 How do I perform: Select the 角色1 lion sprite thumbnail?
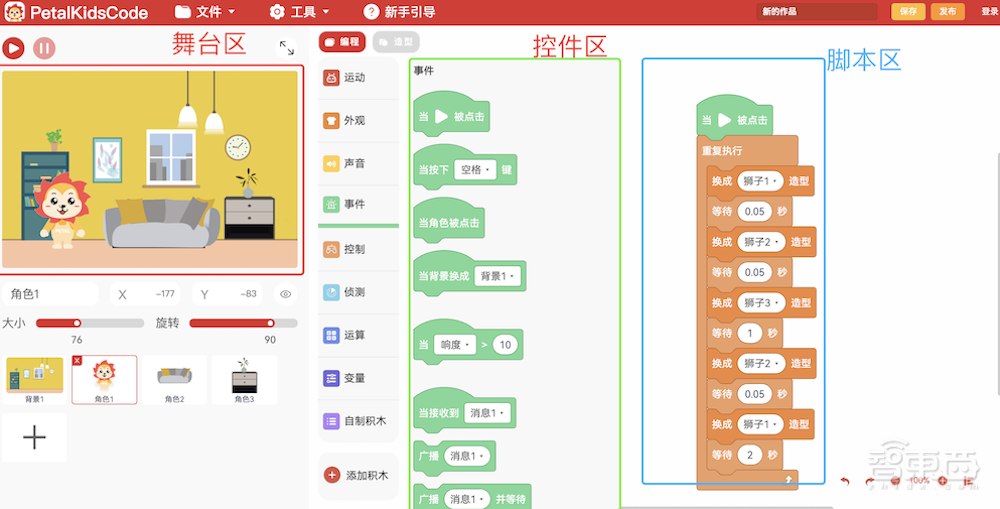(104, 380)
